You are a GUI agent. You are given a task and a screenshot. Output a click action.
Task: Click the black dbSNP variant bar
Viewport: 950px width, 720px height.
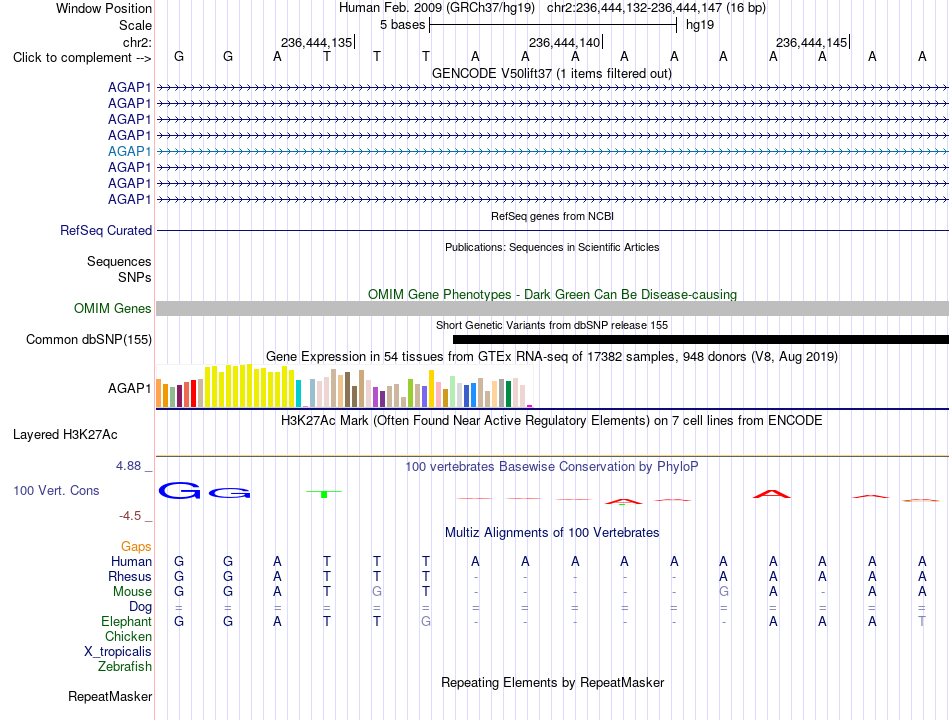click(700, 339)
